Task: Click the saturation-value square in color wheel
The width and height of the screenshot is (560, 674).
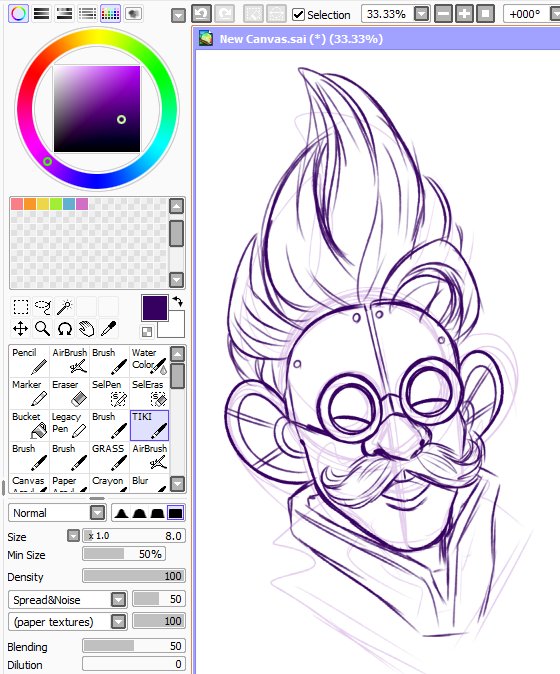Action: (x=97, y=109)
